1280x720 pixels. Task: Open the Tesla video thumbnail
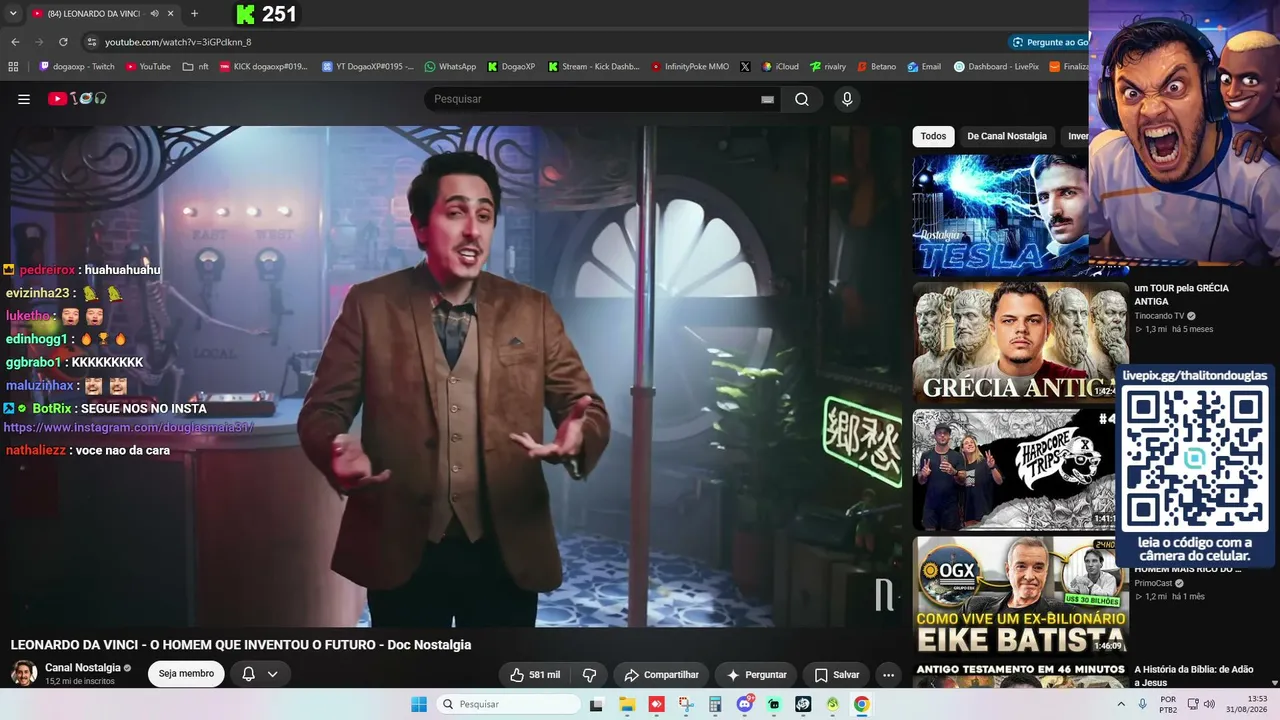point(1002,215)
